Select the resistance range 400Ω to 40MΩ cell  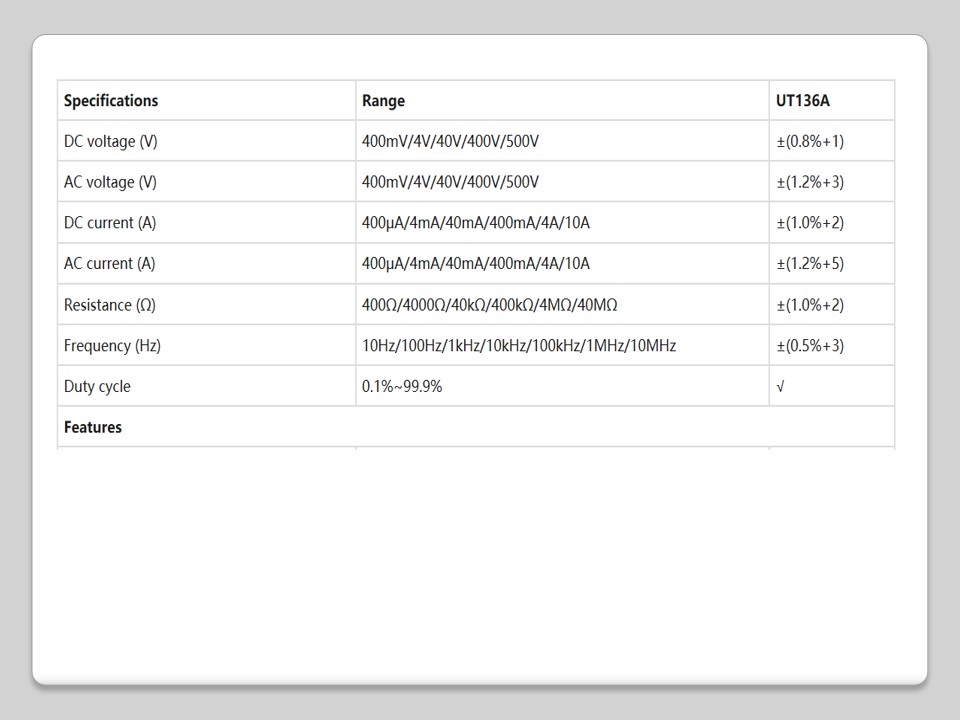click(496, 305)
